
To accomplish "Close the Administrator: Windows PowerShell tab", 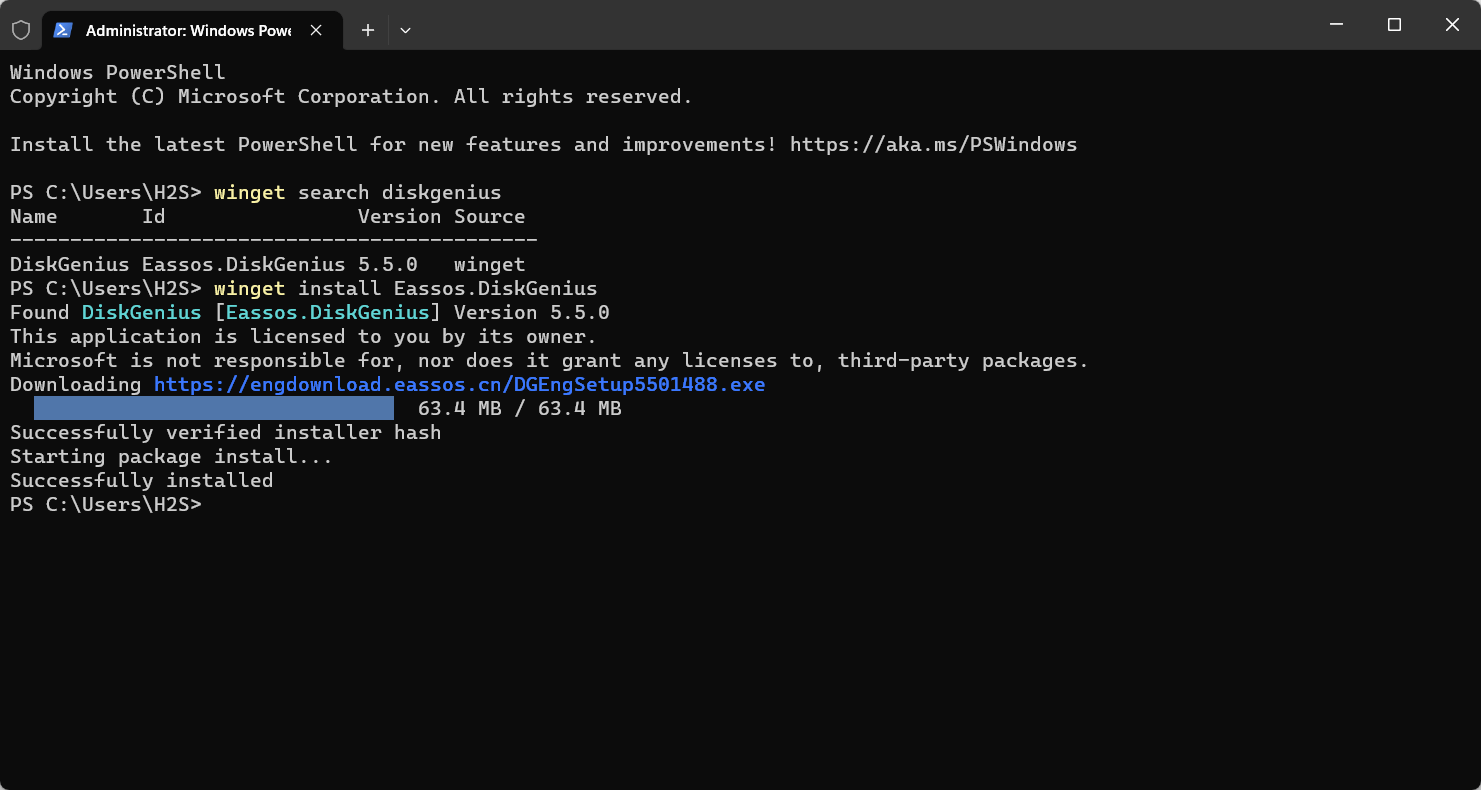I will tap(316, 30).
